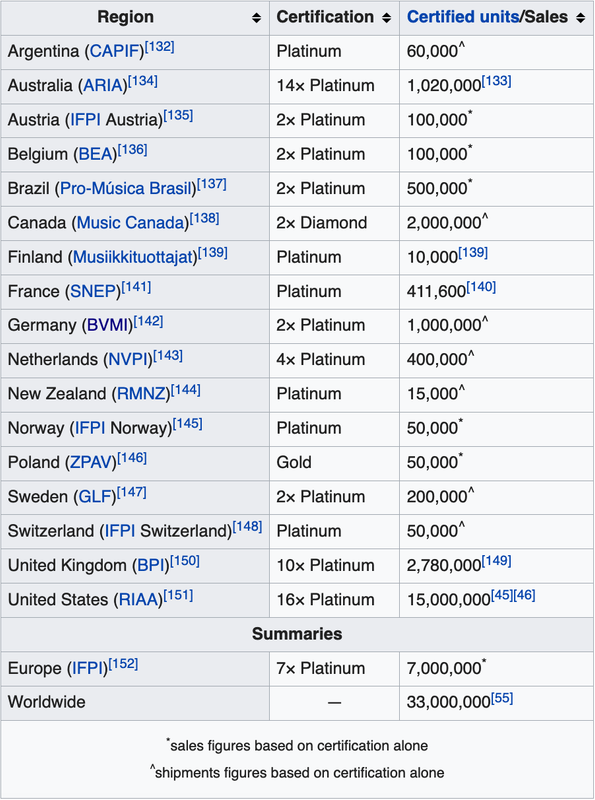Open the Music Canada link

pyautogui.click(x=131, y=222)
